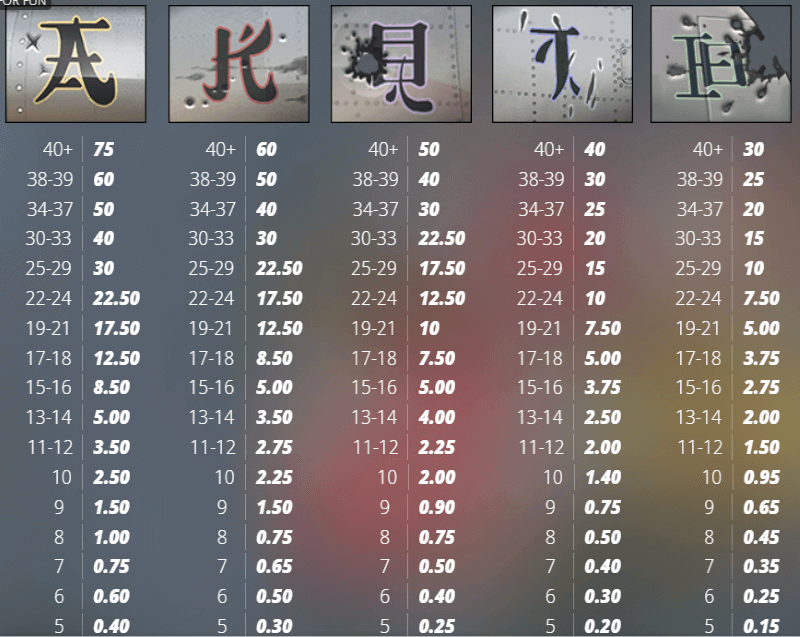Image resolution: width=800 pixels, height=637 pixels.
Task: Click third column payout 2.25 for 11-12
Action: click(437, 448)
